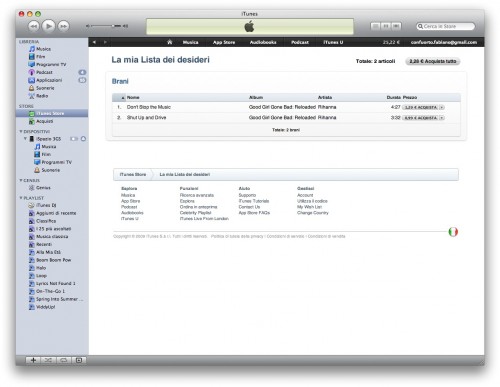The height and width of the screenshot is (387, 500).
Task: Collapse the DISPOSITIVI sidebar section
Action: click(x=21, y=131)
